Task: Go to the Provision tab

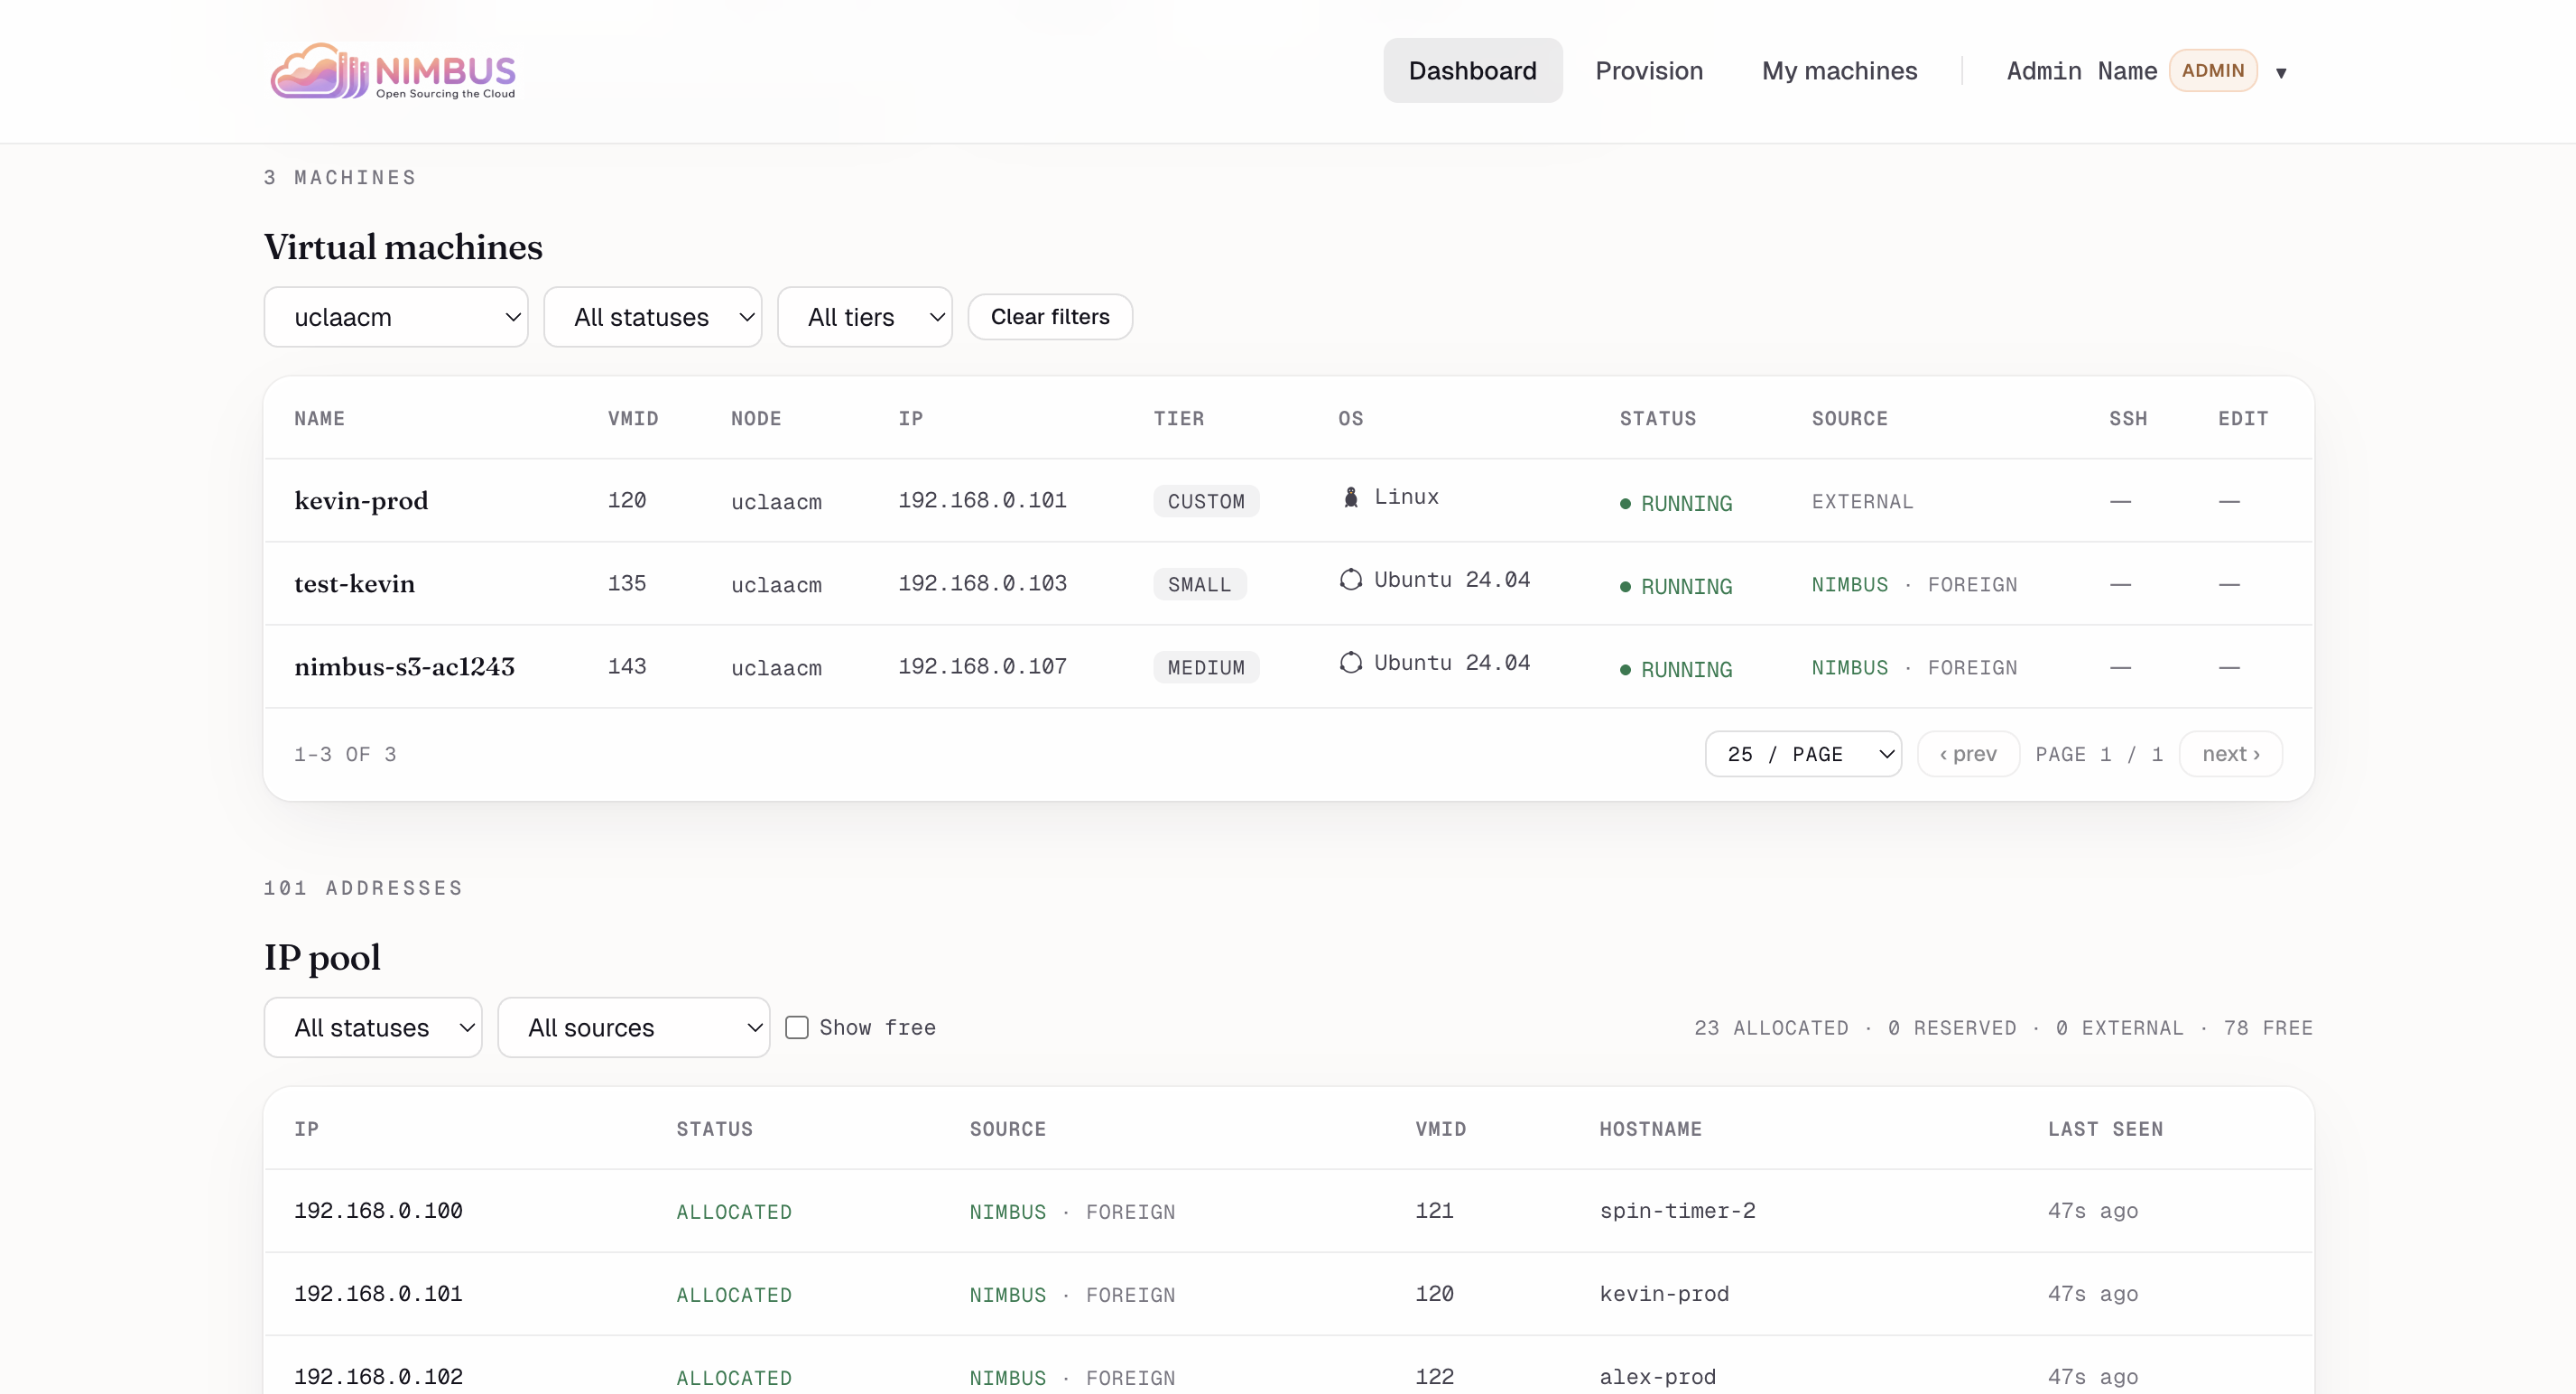Action: [1648, 71]
